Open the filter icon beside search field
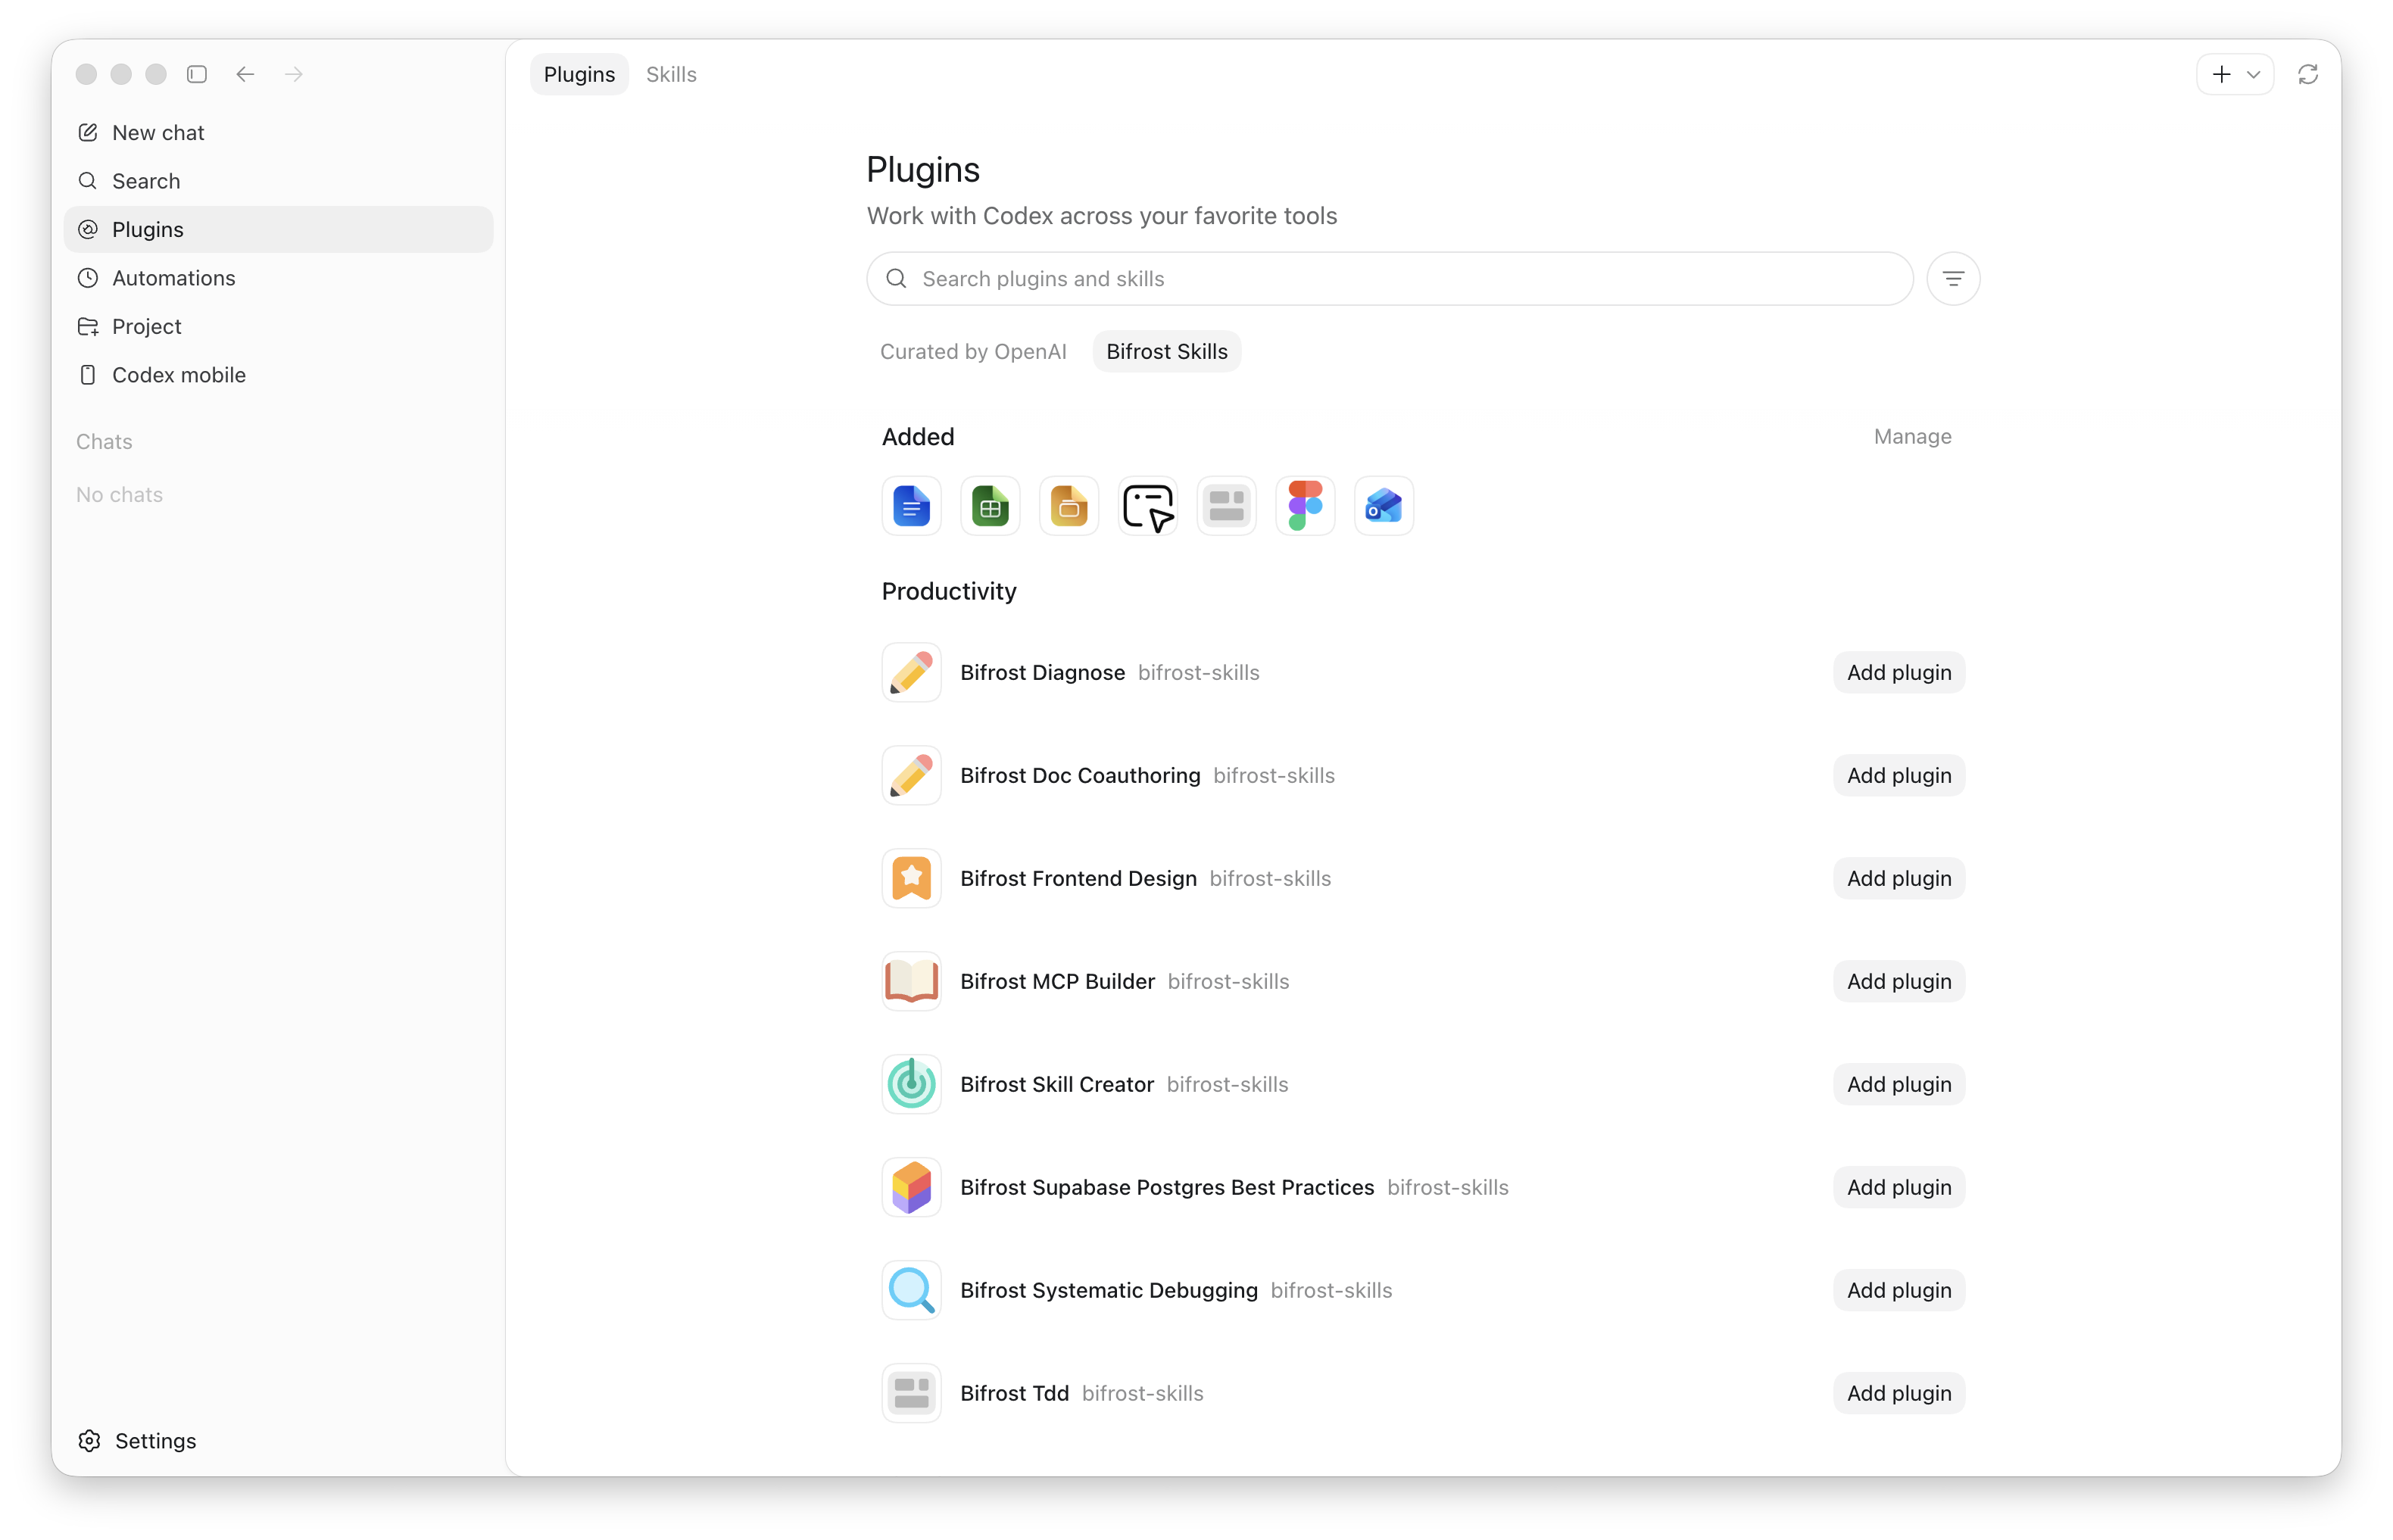Image resolution: width=2393 pixels, height=1540 pixels. coord(1953,279)
